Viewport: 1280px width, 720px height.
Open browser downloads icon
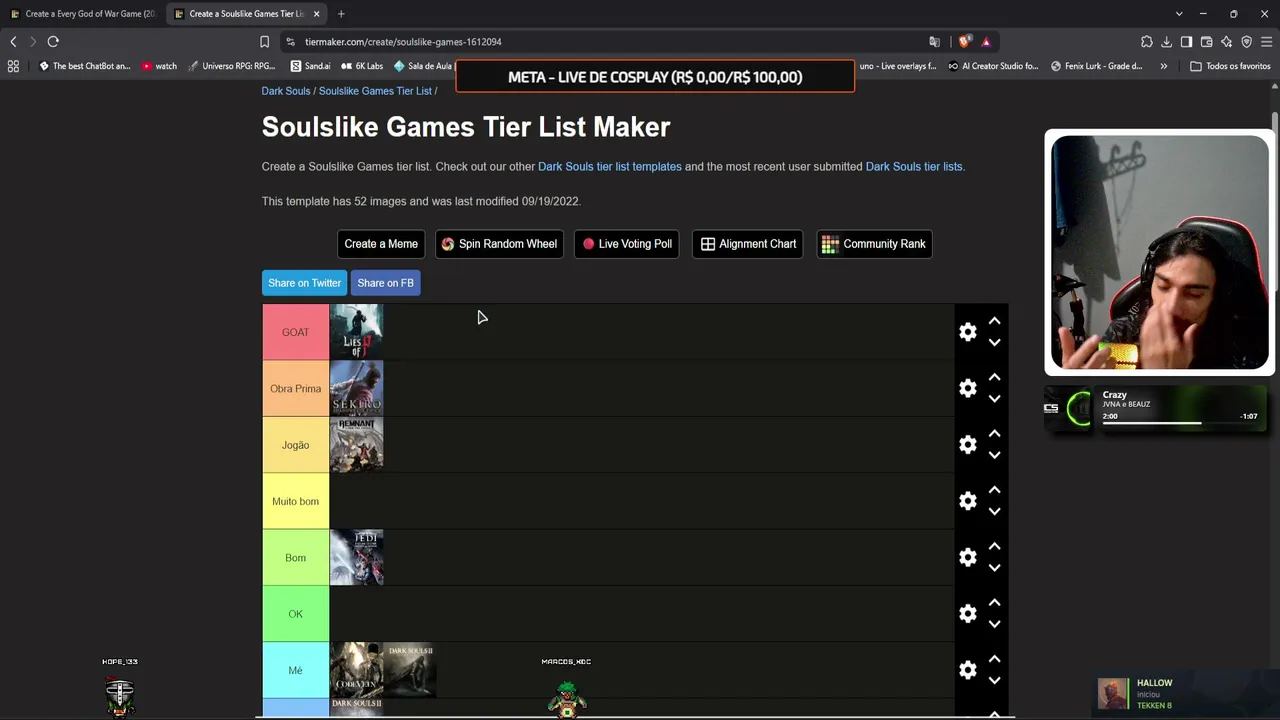point(1166,42)
